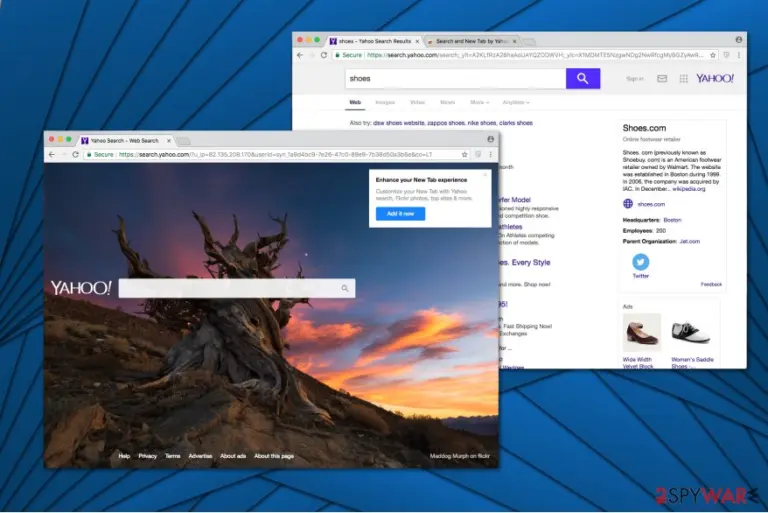Open the 'zappos shoes' suggestion link
The width and height of the screenshot is (768, 513).
446,123
